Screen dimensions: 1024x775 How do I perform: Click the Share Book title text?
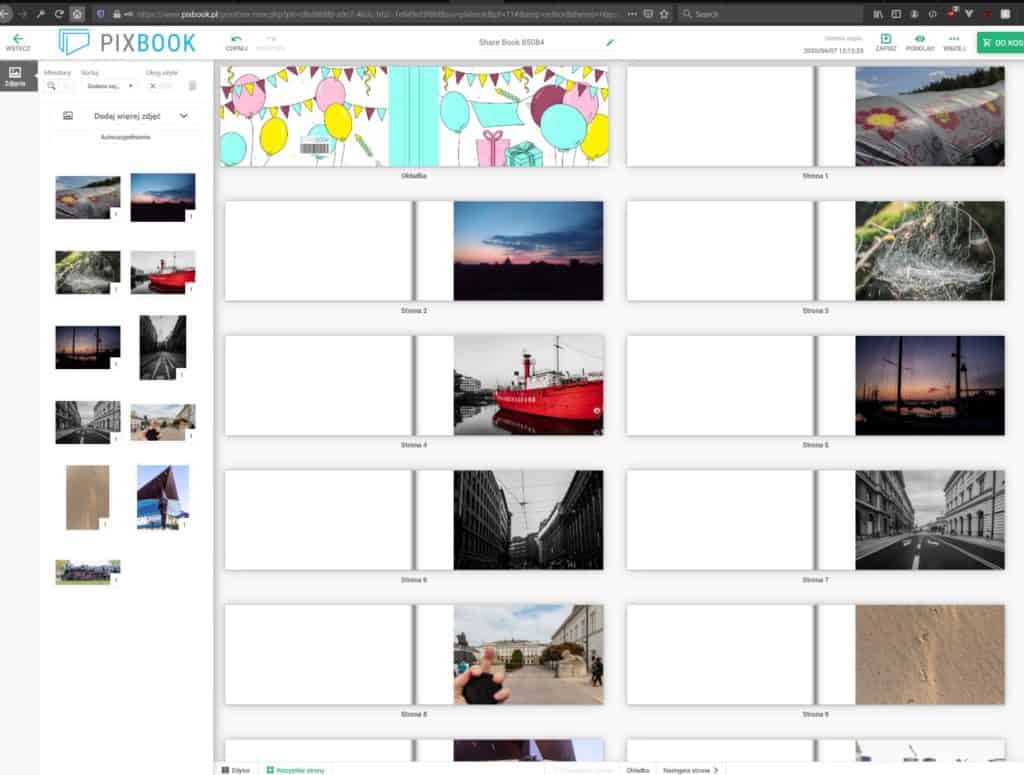click(x=511, y=42)
